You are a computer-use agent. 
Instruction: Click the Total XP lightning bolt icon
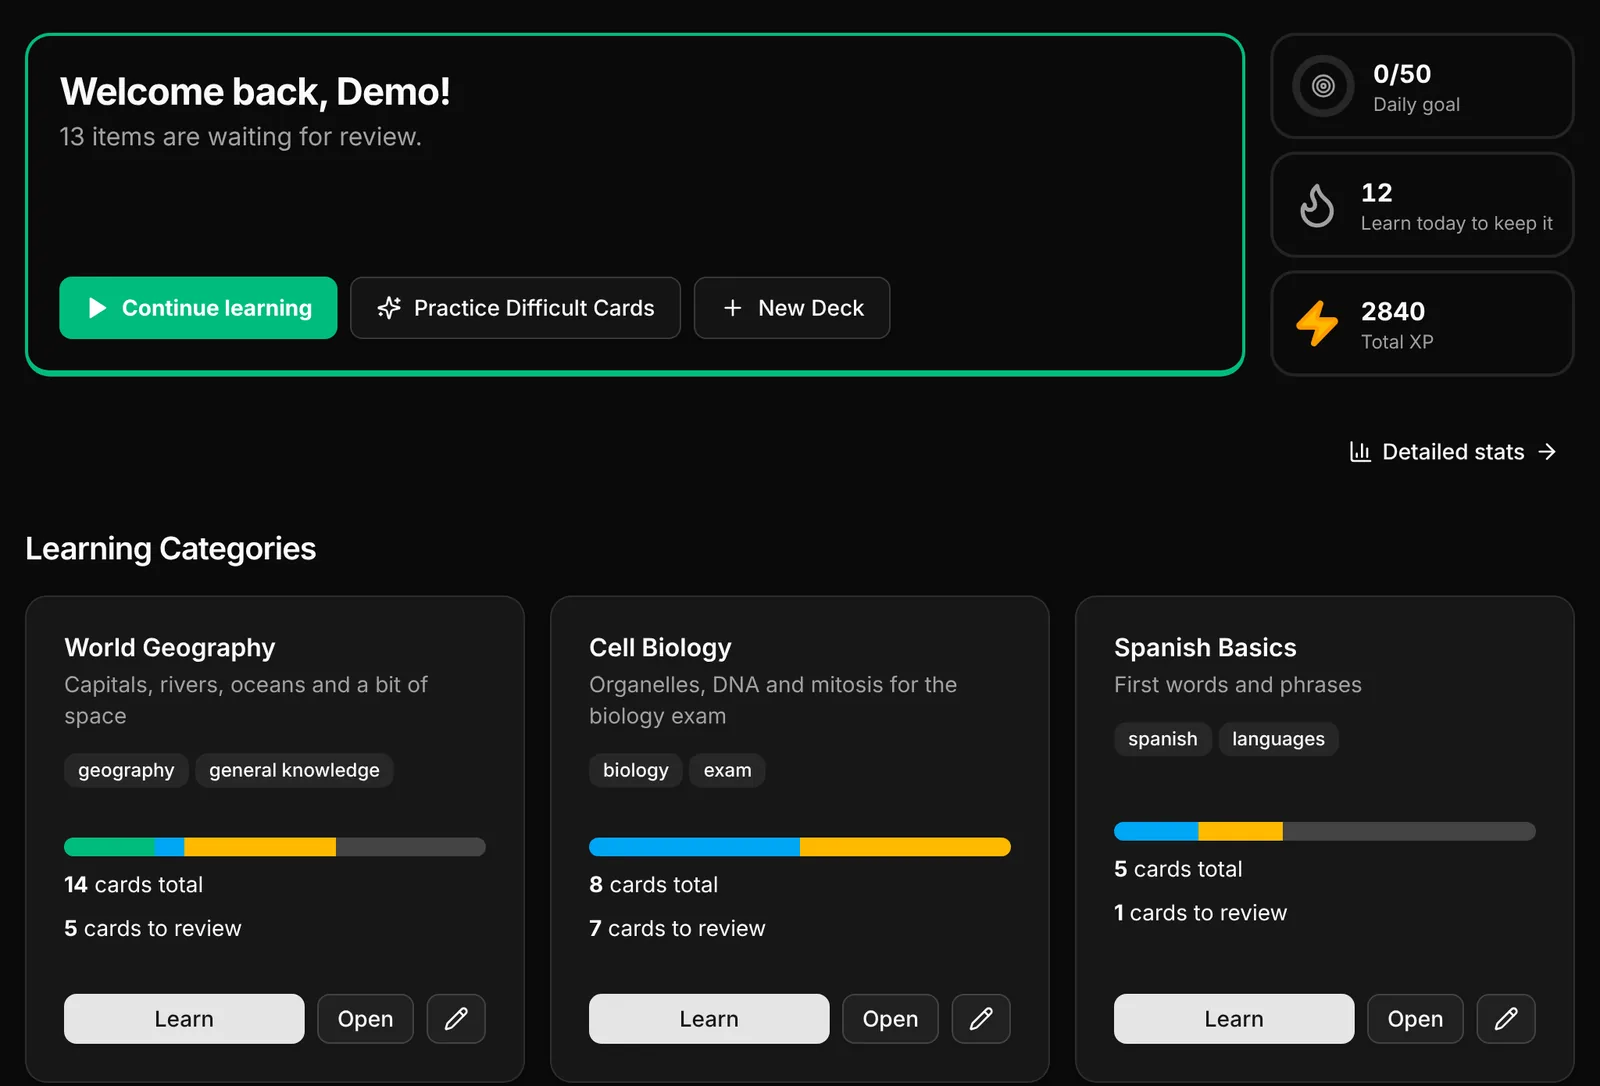click(1317, 323)
